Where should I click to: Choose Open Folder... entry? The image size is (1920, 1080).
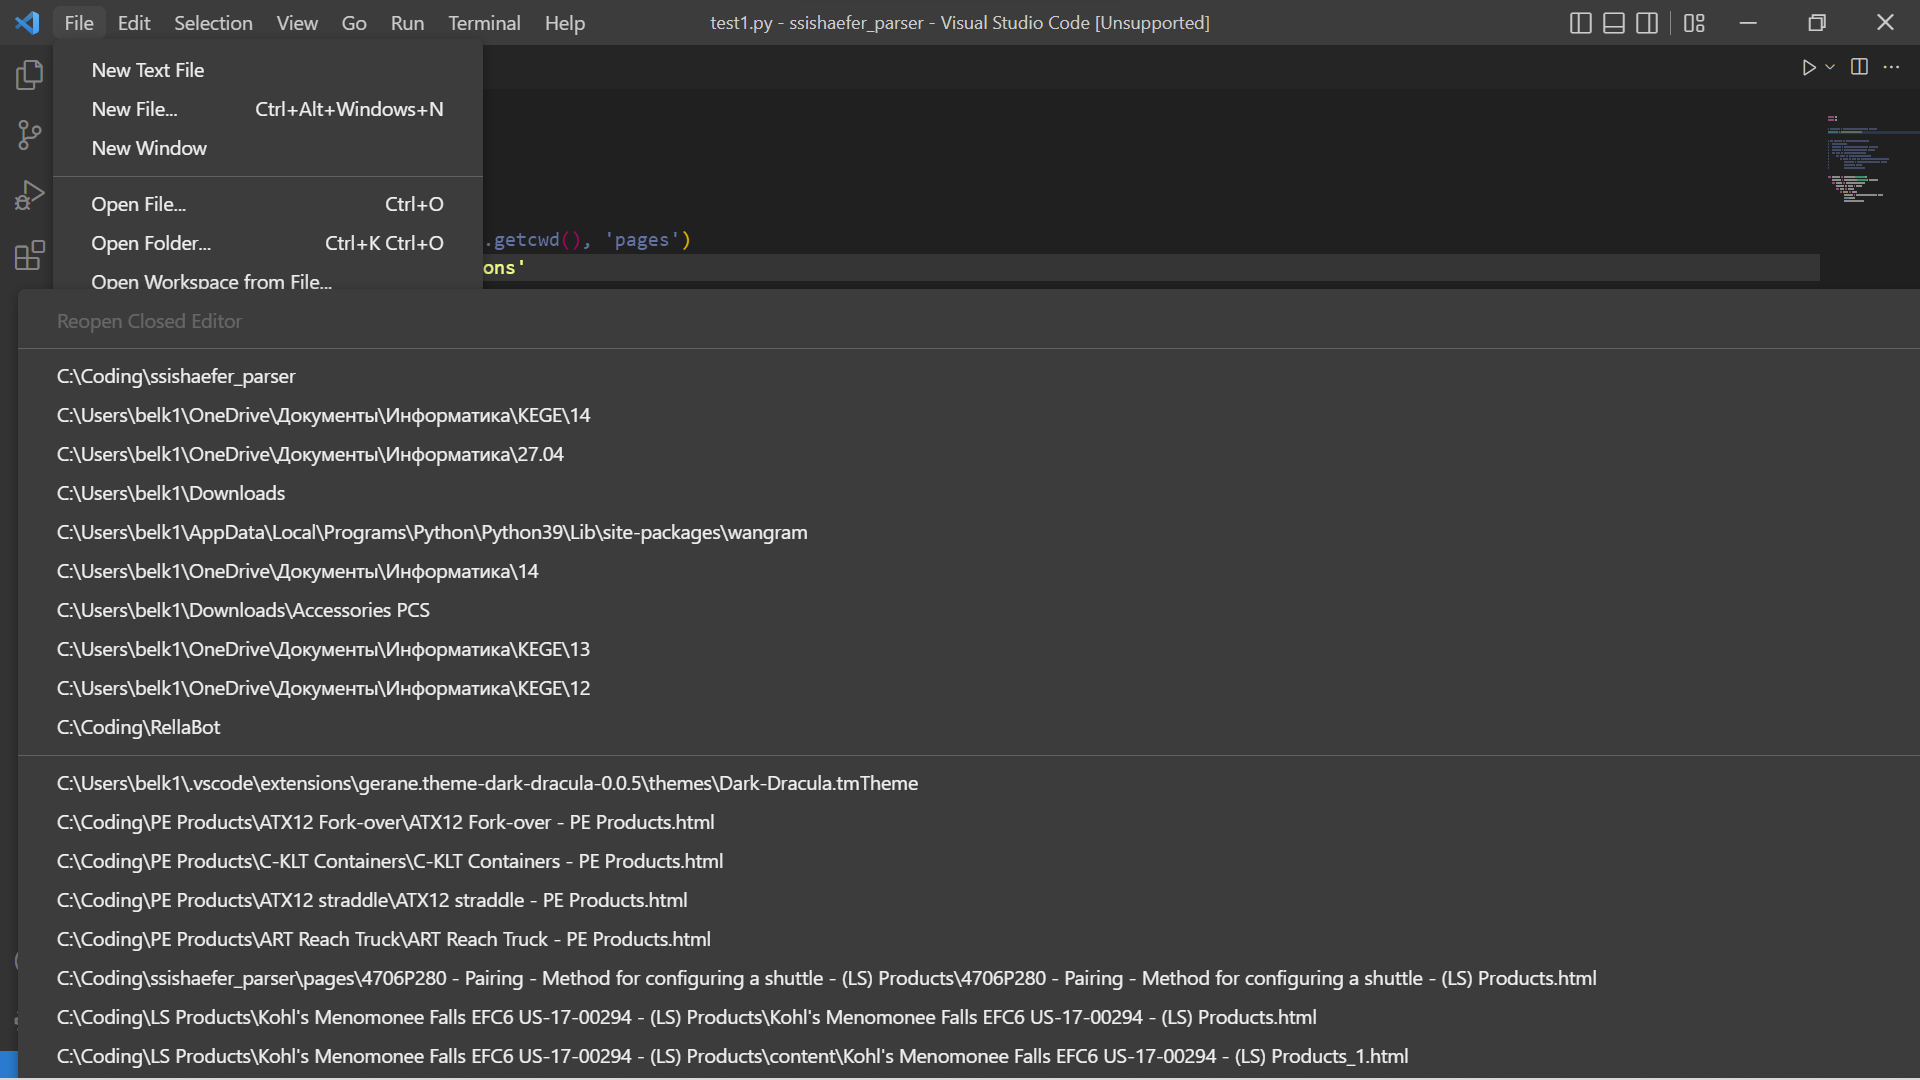pos(268,243)
